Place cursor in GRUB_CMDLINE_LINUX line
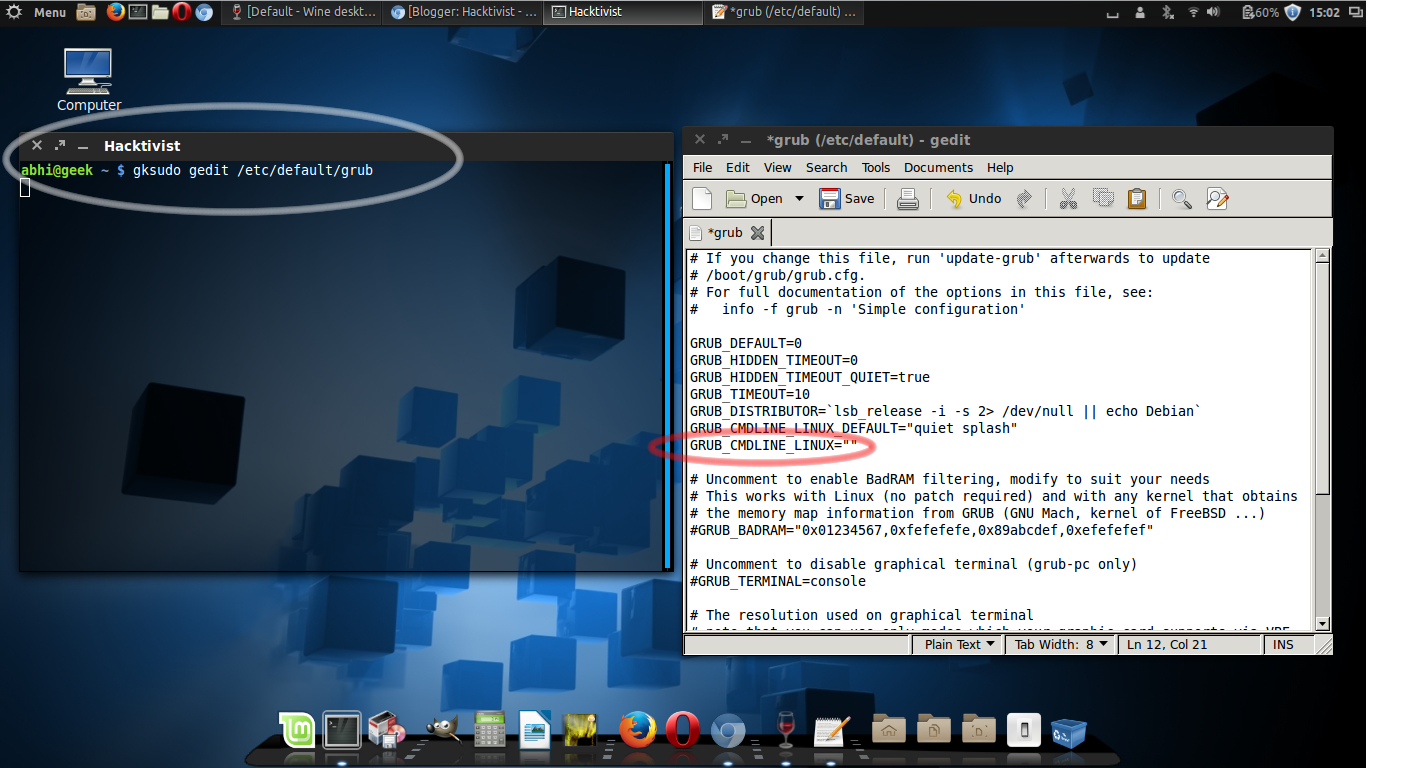Viewport: 1408px width, 768px height. click(x=774, y=445)
